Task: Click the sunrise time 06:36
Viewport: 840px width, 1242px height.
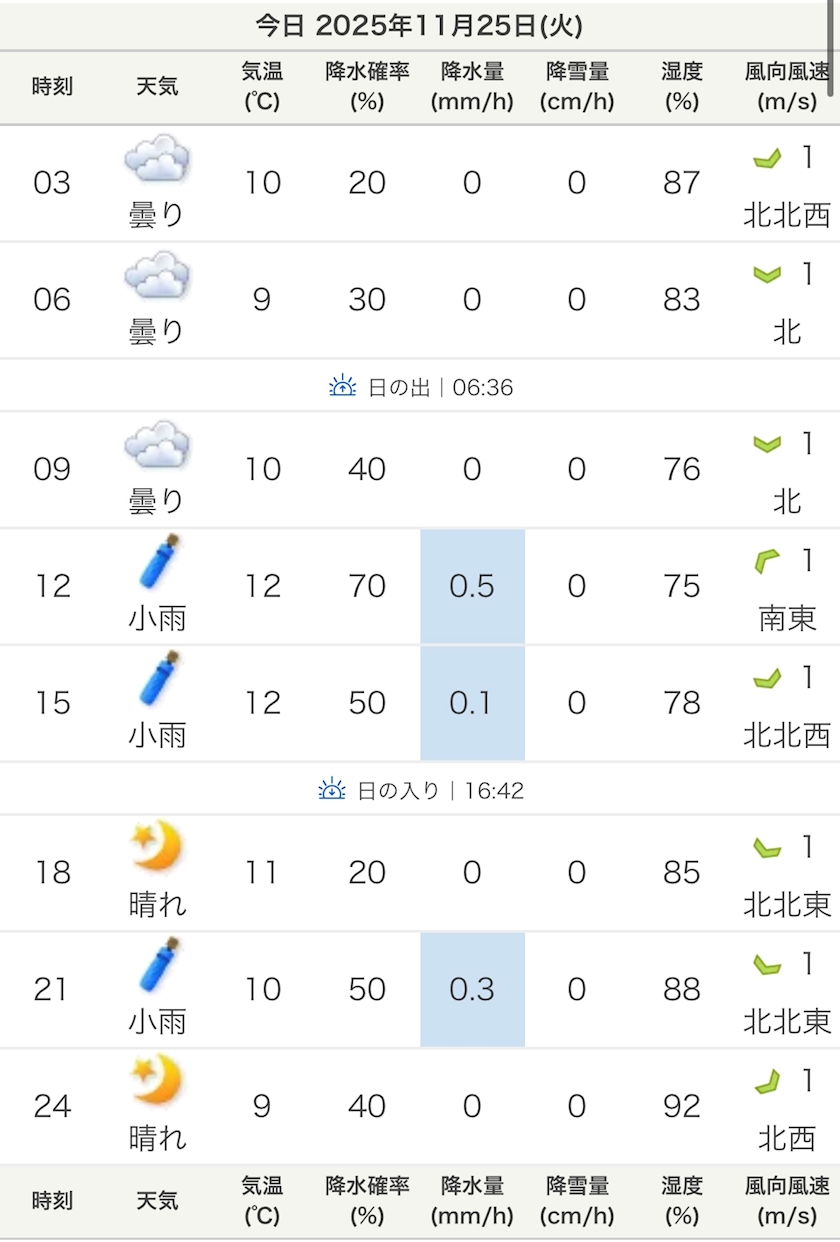Action: 483,387
